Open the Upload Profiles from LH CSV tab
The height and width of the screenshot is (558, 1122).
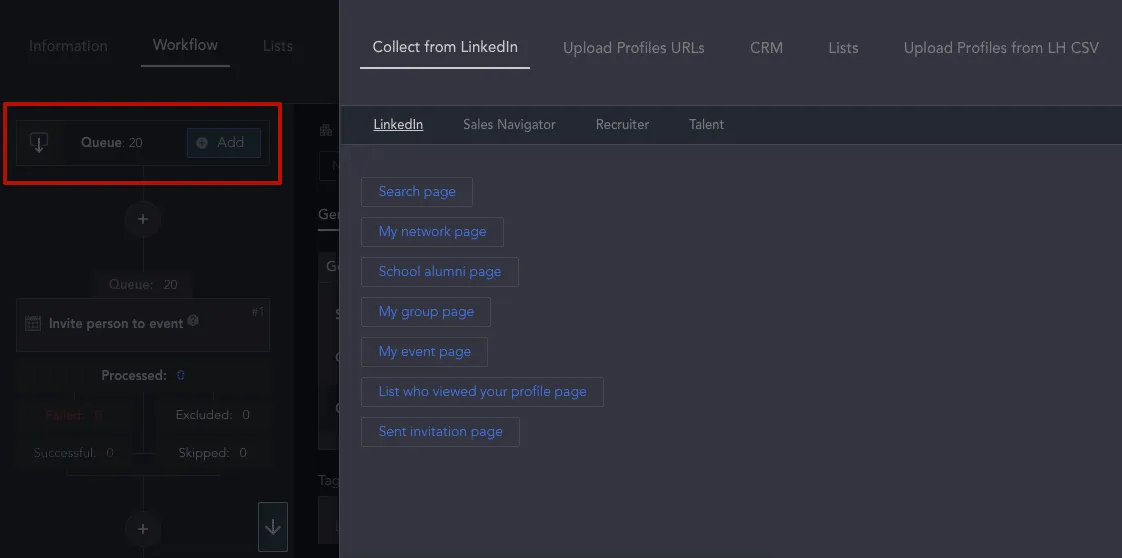[1001, 48]
